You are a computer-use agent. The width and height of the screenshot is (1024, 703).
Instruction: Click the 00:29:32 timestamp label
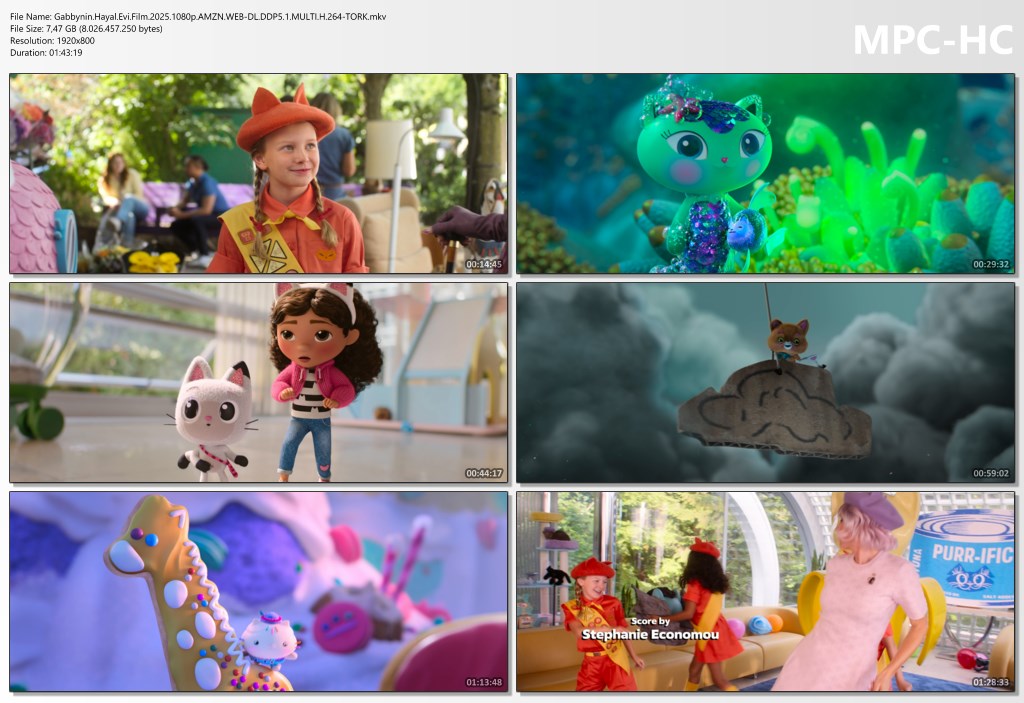tap(991, 265)
